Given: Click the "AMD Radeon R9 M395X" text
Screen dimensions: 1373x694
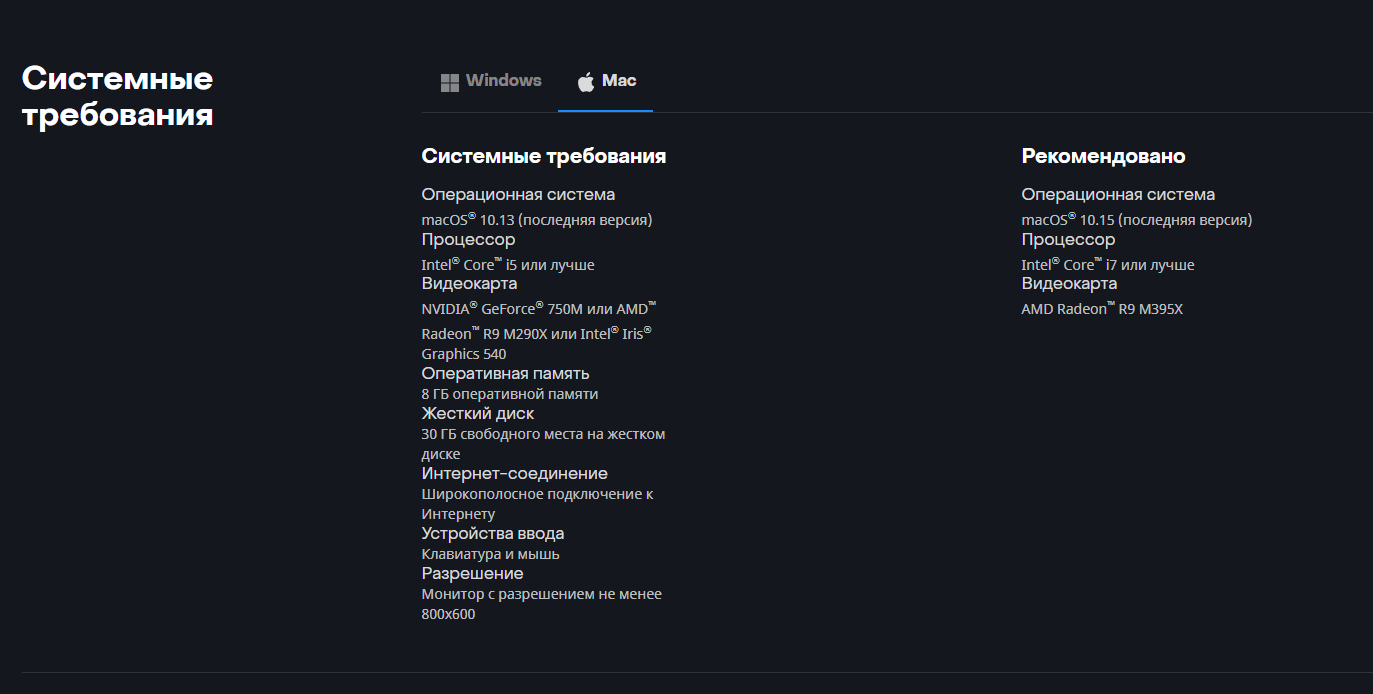Looking at the screenshot, I should (x=1102, y=309).
